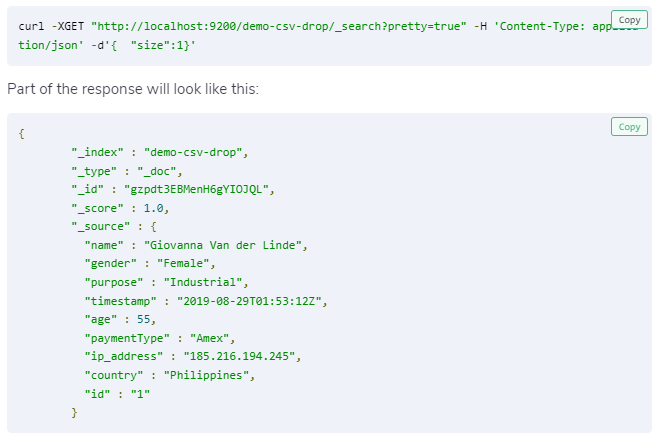Click the "_source" key line

(x=113, y=227)
